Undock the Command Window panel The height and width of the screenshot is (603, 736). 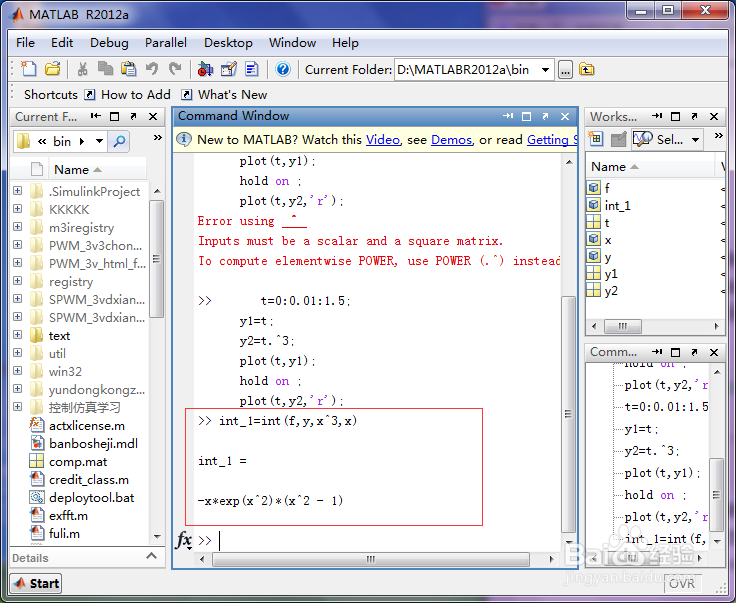tap(545, 116)
